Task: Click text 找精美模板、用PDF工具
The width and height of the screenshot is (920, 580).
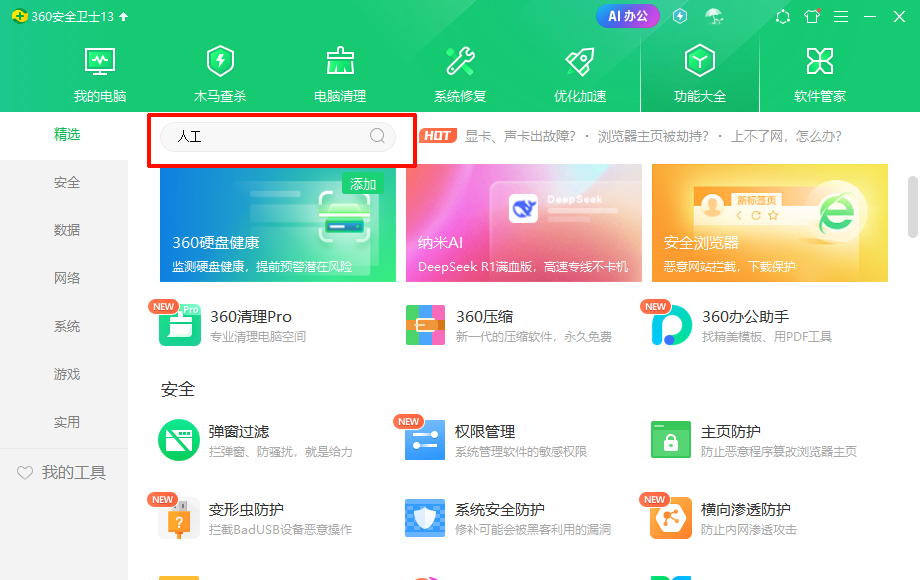Action: pos(767,337)
